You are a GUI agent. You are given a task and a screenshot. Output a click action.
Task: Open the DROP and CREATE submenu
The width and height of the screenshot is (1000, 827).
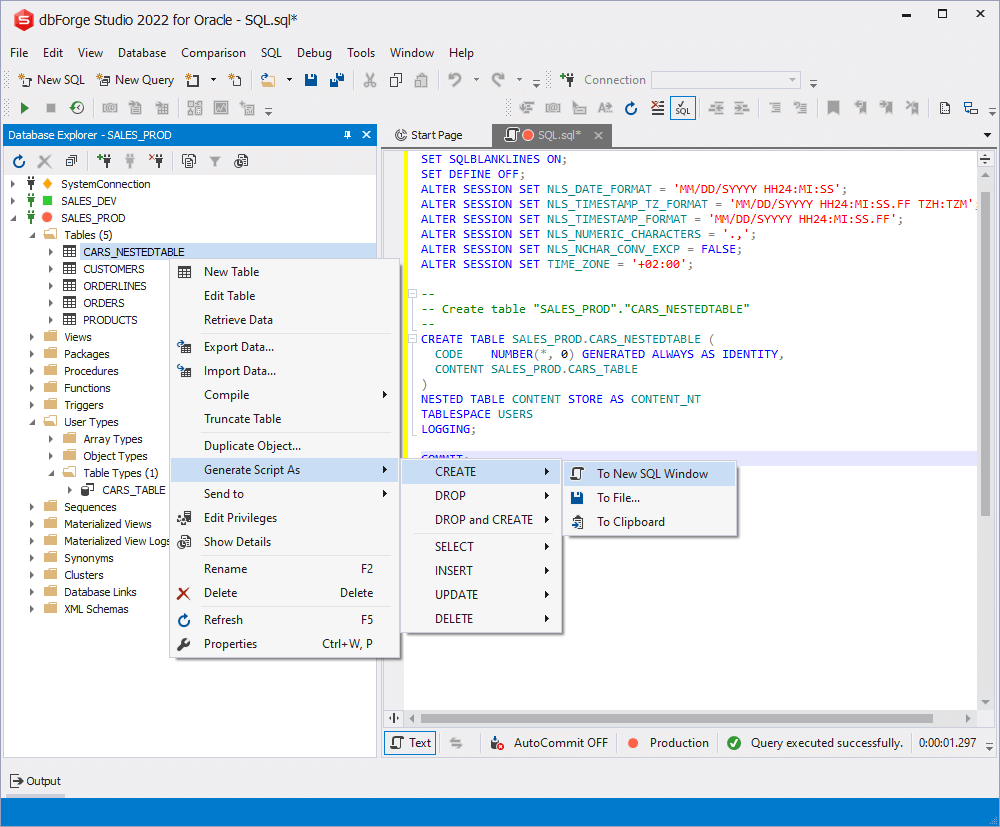(x=483, y=520)
